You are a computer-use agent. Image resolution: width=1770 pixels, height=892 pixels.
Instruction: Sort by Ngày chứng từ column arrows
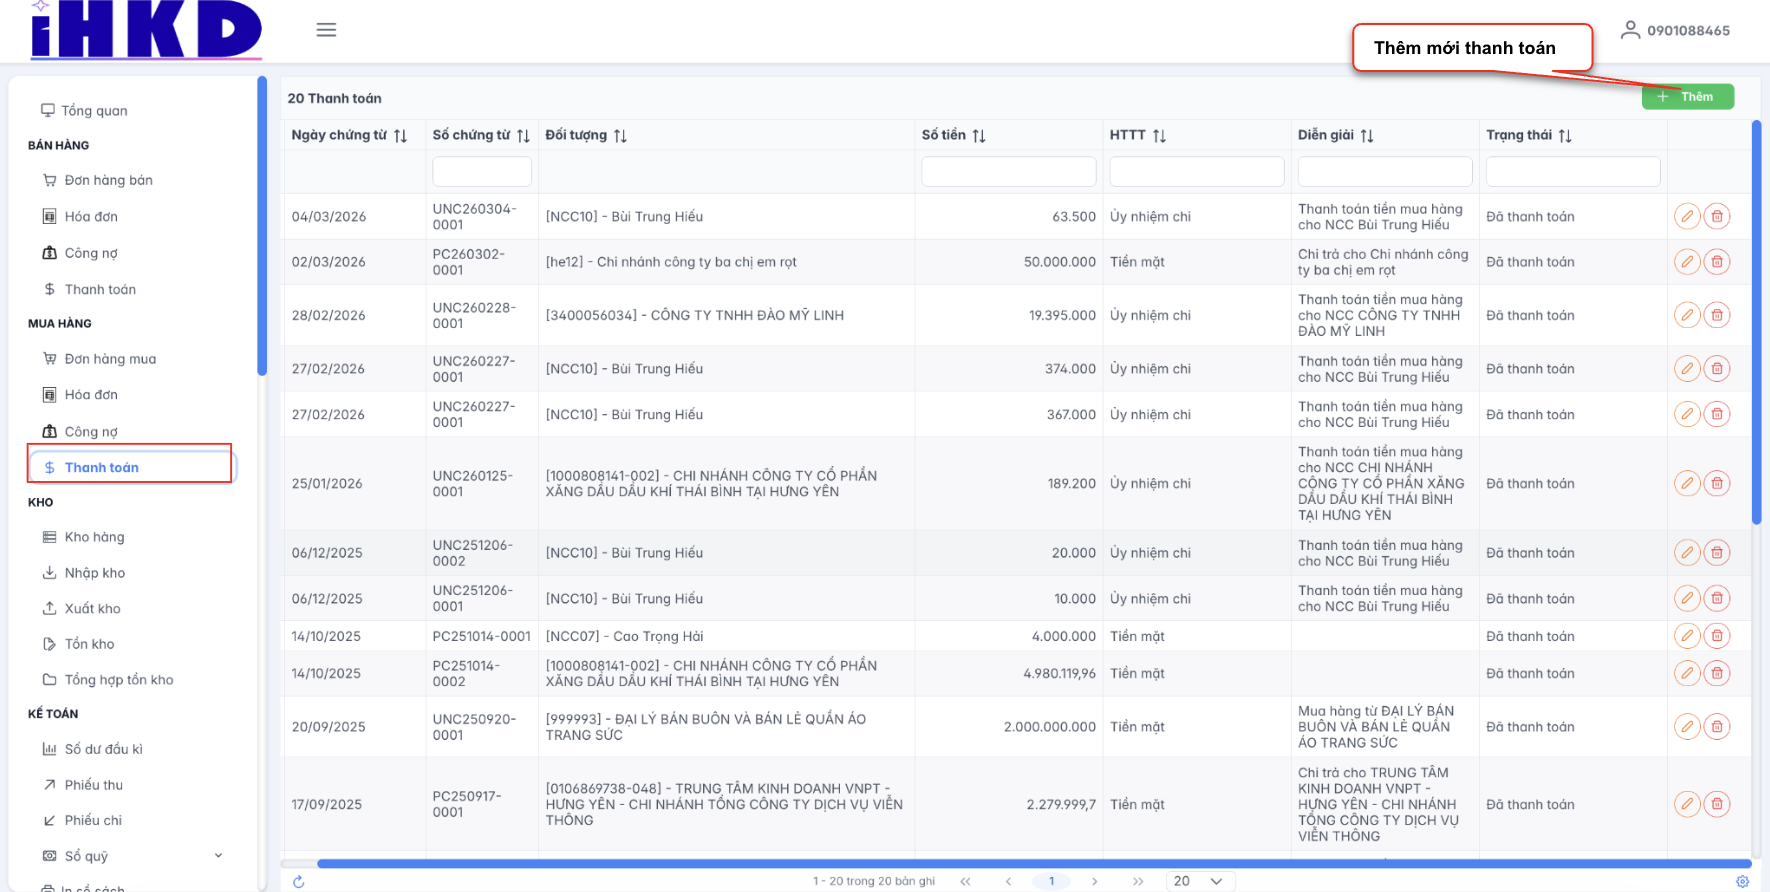click(400, 136)
